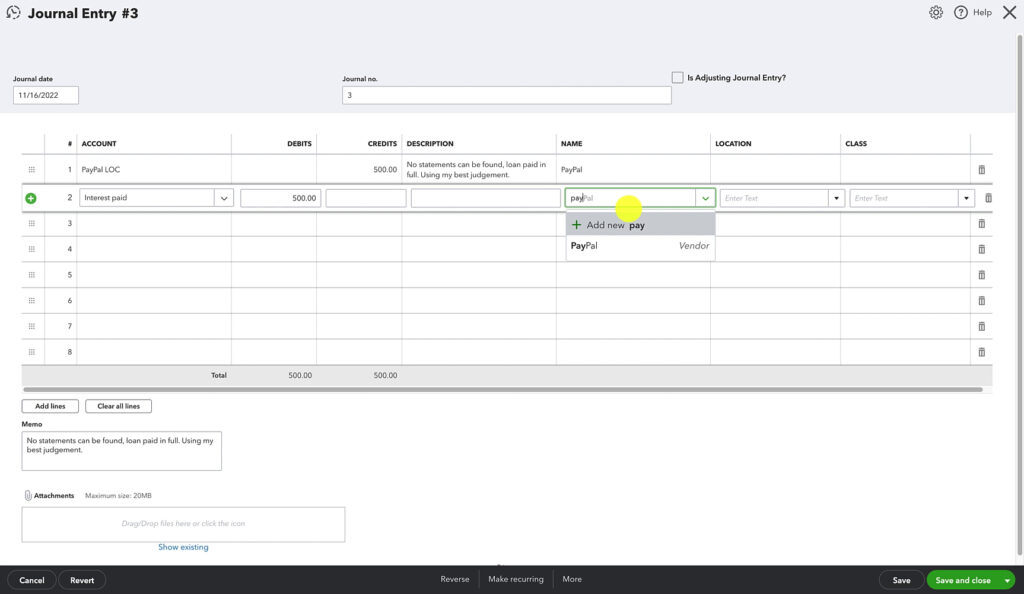The width and height of the screenshot is (1024, 594).
Task: Click the drag handle on line 3
Action: (31, 223)
